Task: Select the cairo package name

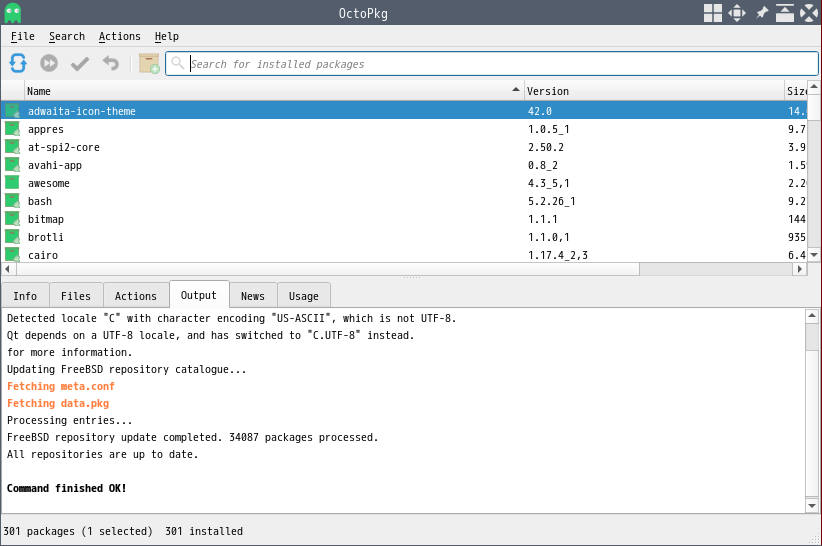Action: click(43, 255)
